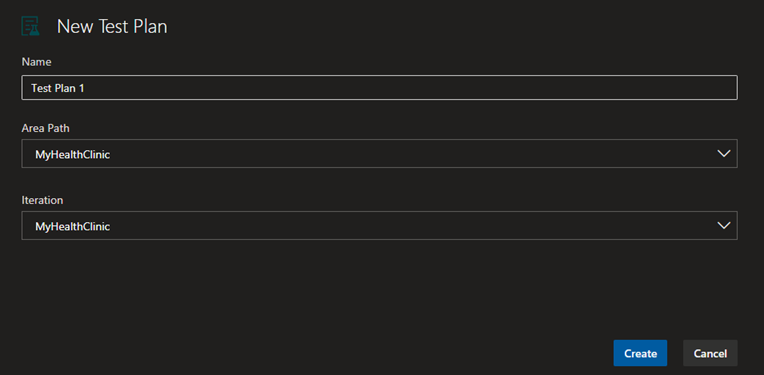Screen dimensions: 764x375
Task: Click the Area Path label
Action: click(x=45, y=128)
